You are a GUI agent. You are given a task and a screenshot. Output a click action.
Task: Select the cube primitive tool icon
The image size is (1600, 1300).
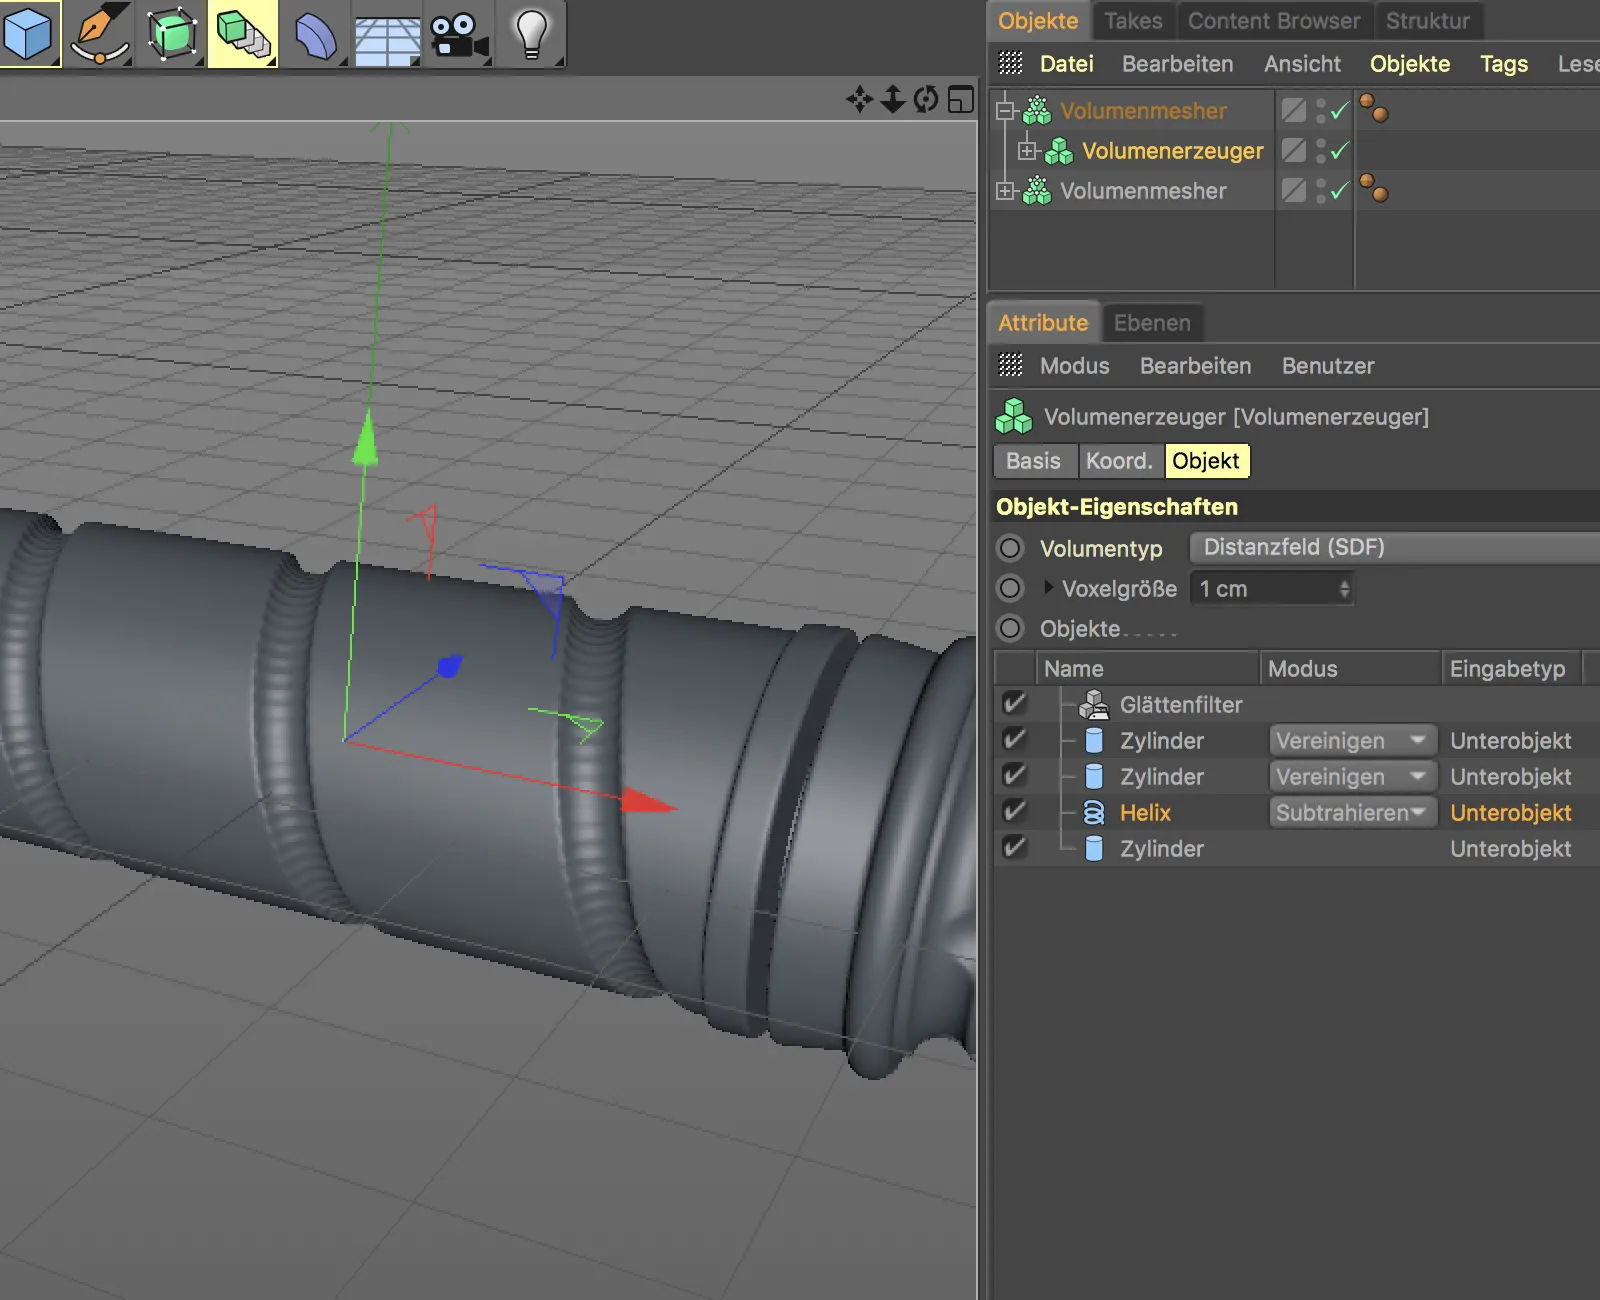29,34
